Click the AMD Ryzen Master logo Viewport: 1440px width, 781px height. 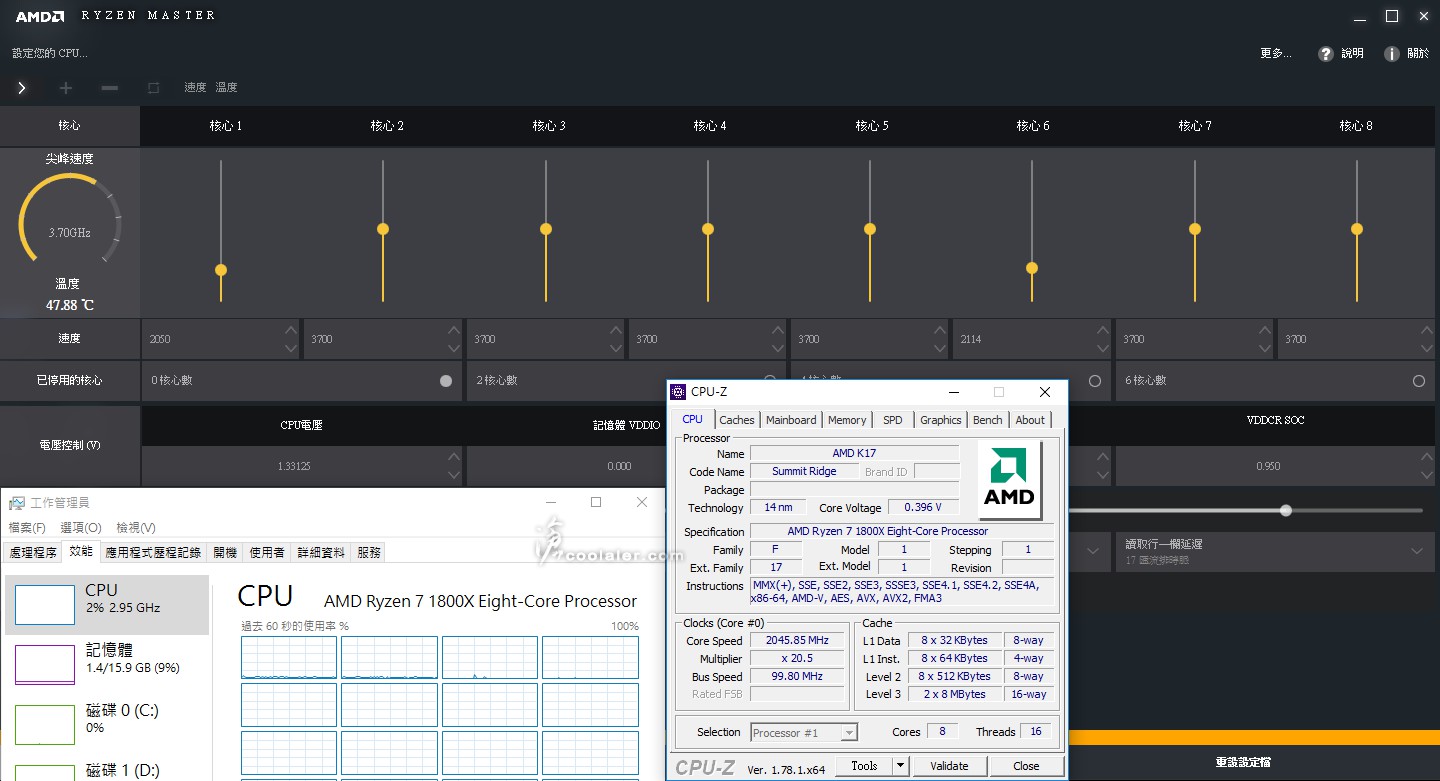click(x=40, y=16)
